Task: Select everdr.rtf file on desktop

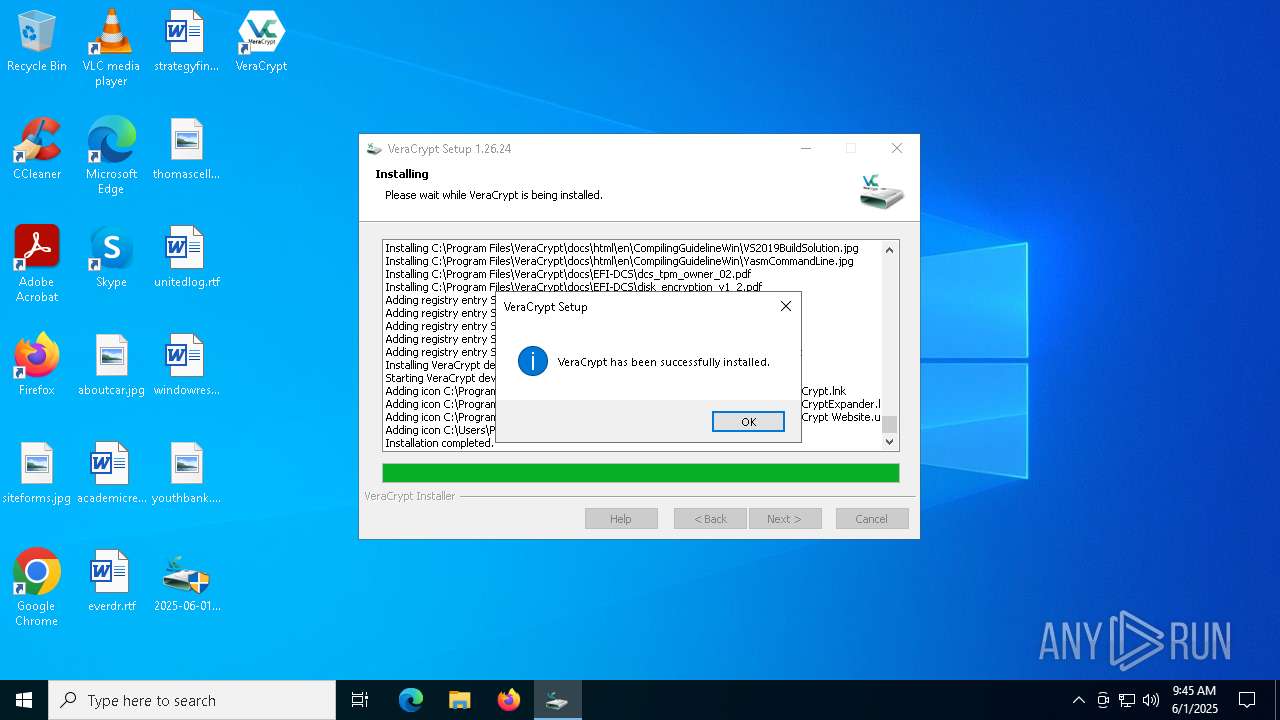Action: pos(111,581)
